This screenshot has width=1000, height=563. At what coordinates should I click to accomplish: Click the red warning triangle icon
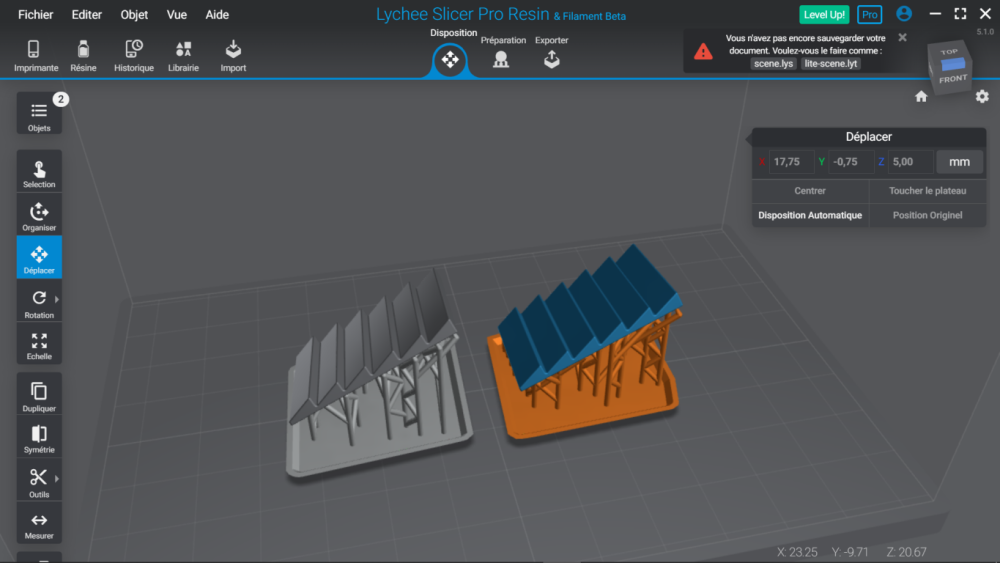click(x=703, y=52)
